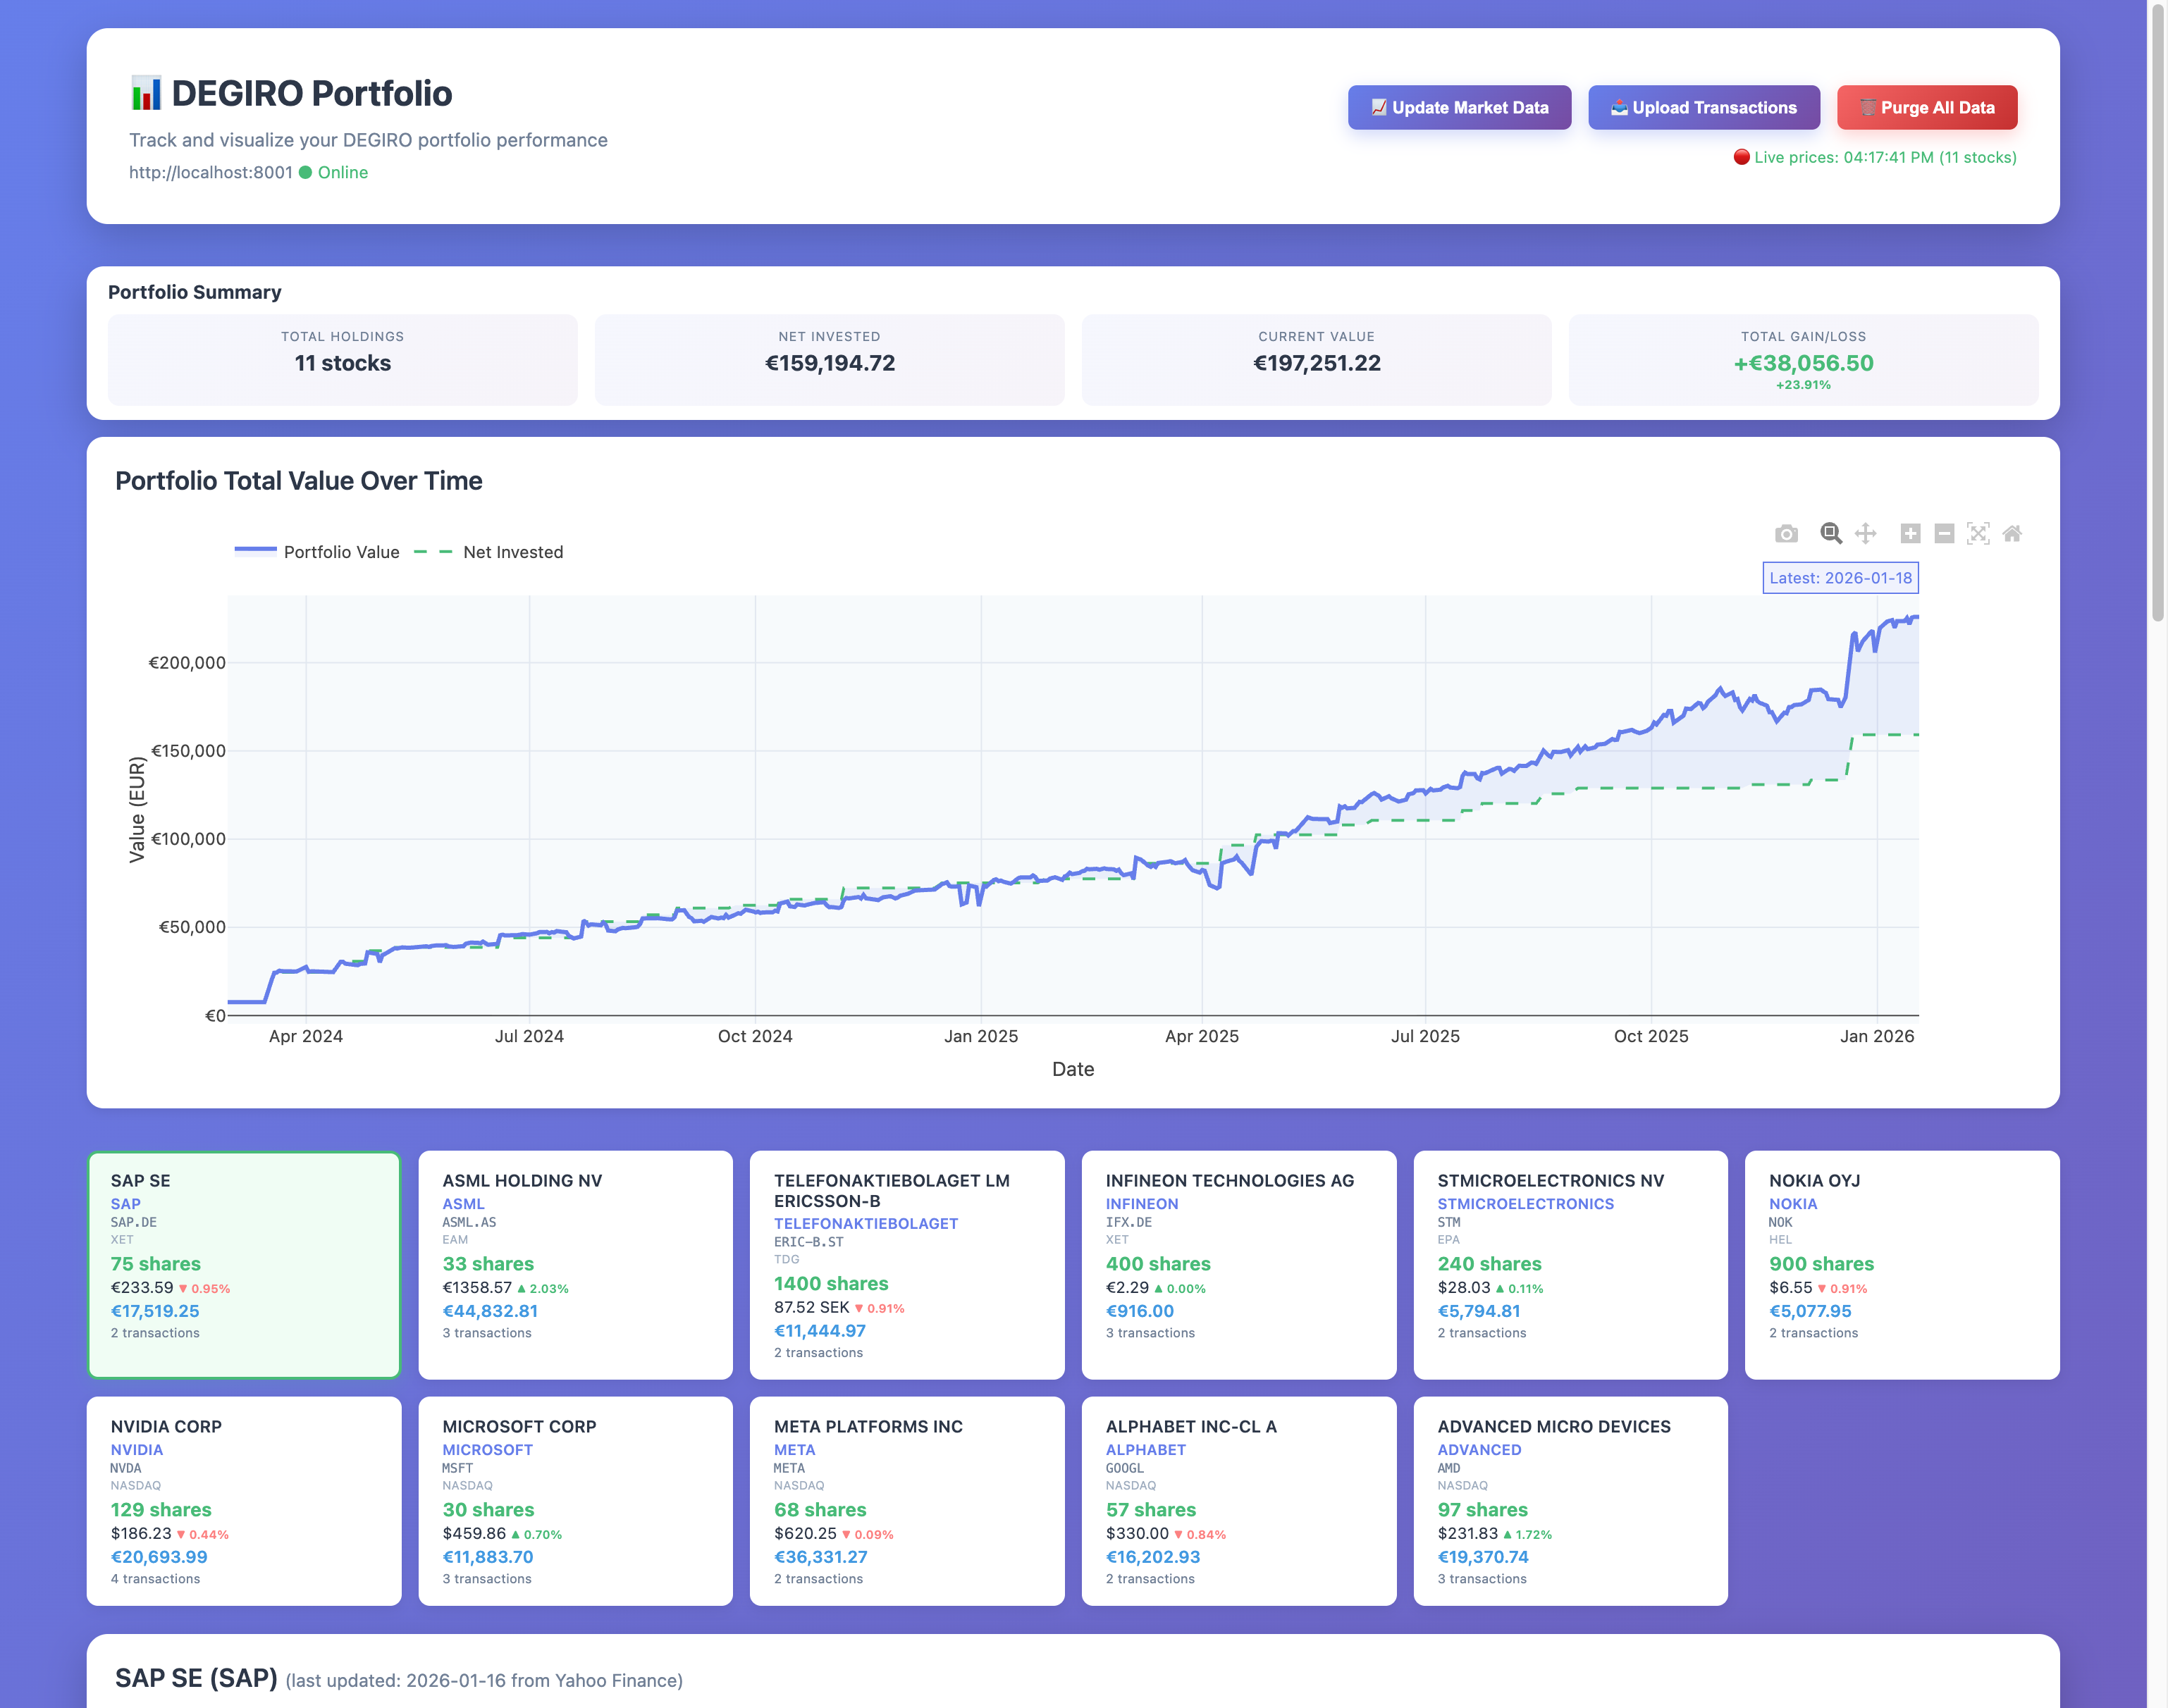2168x1708 pixels.
Task: Select the ADVANCED MICRO DEVICES card
Action: (x=1570, y=1500)
